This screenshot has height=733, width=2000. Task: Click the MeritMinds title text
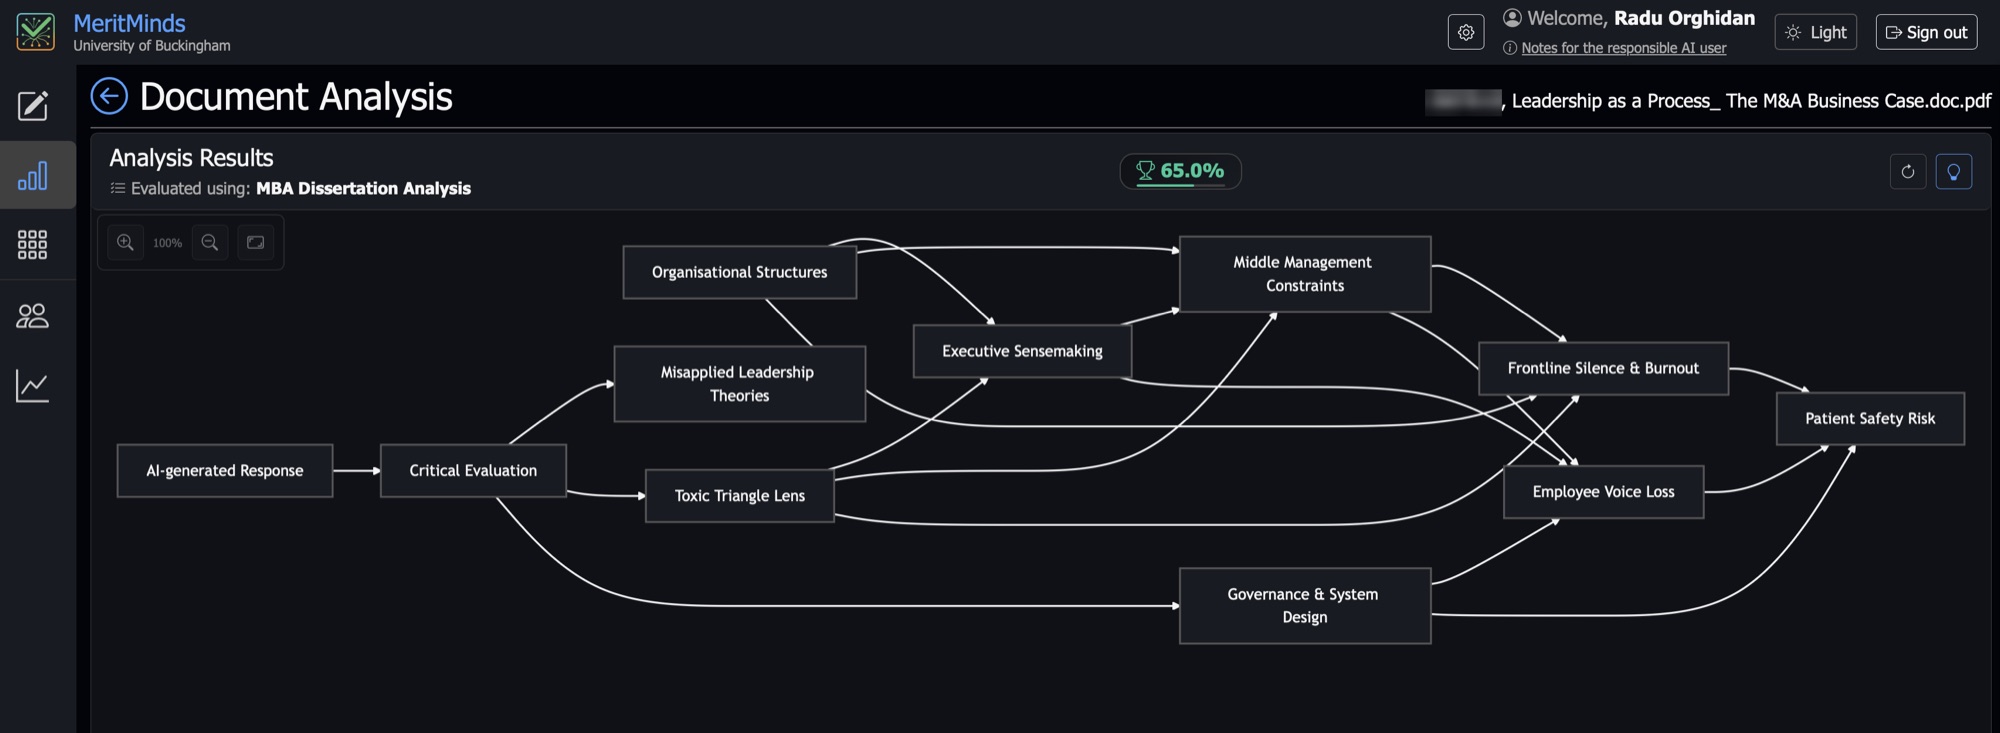pos(129,23)
